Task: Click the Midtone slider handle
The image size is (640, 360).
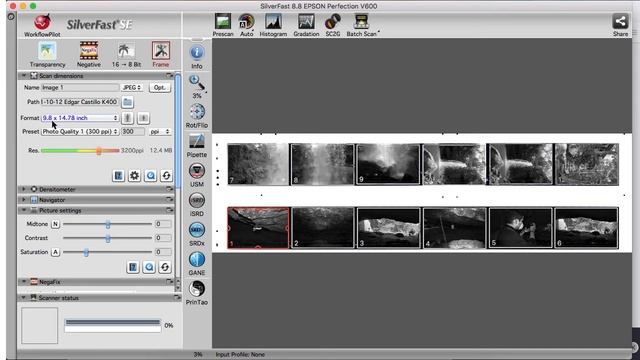Action: 108,224
